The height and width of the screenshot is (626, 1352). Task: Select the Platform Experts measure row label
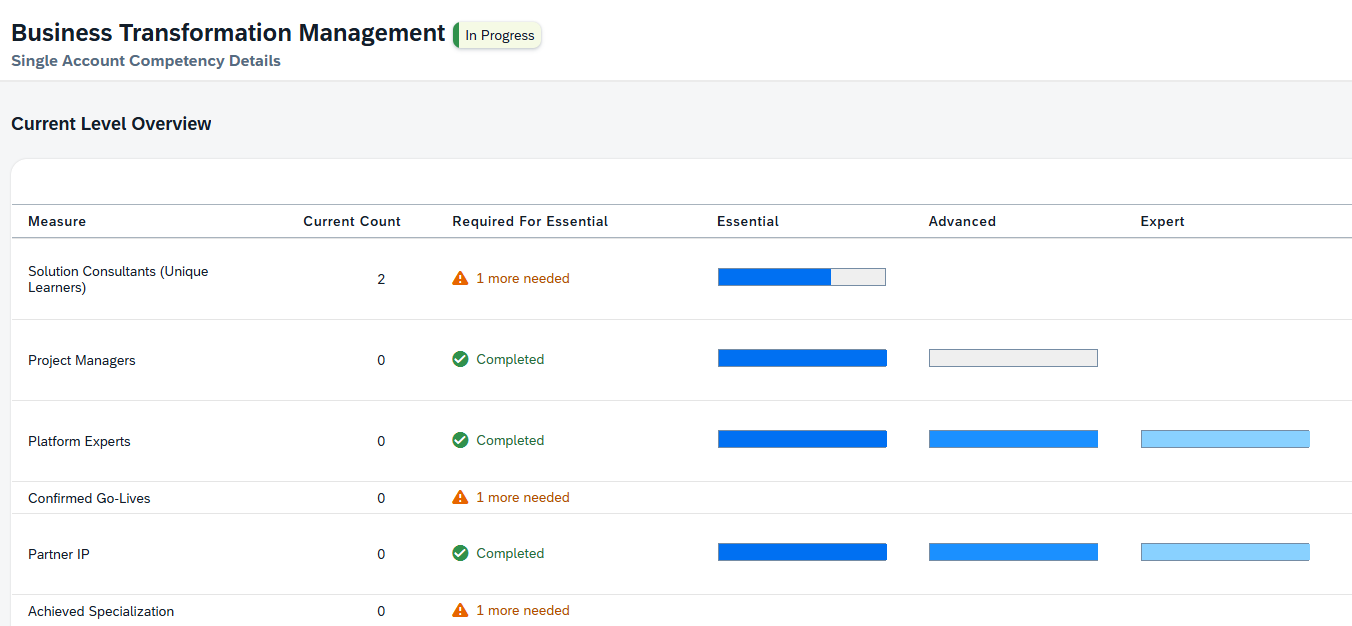(79, 441)
